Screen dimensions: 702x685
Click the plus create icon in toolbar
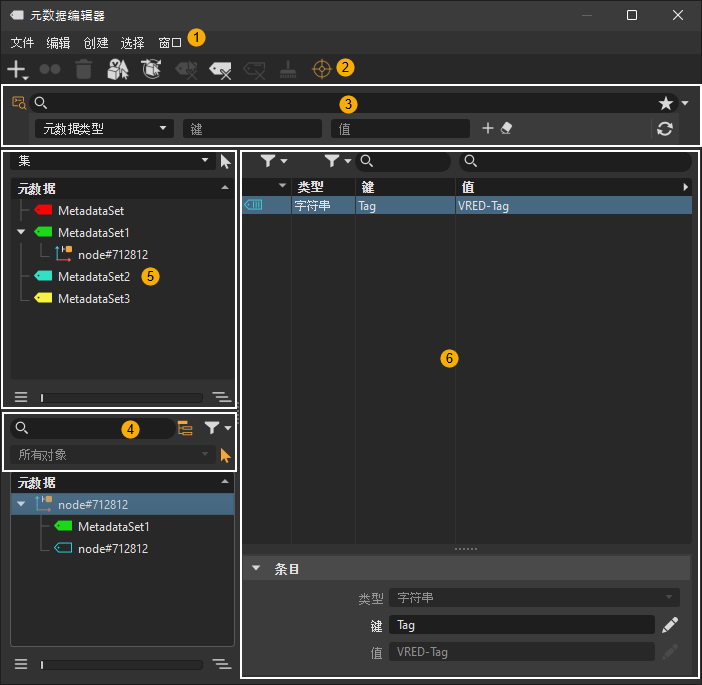tap(17, 70)
